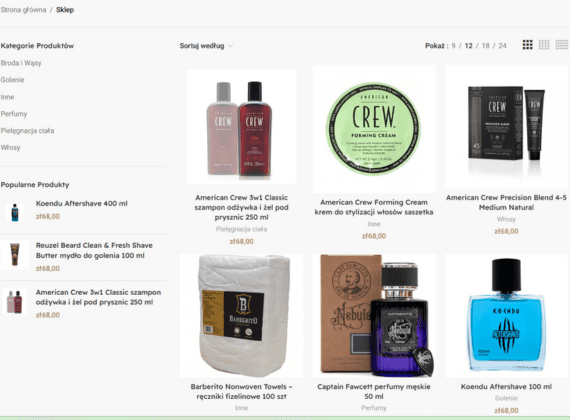The image size is (570, 420).
Task: Select the Perfumy category
Action: [x=14, y=114]
